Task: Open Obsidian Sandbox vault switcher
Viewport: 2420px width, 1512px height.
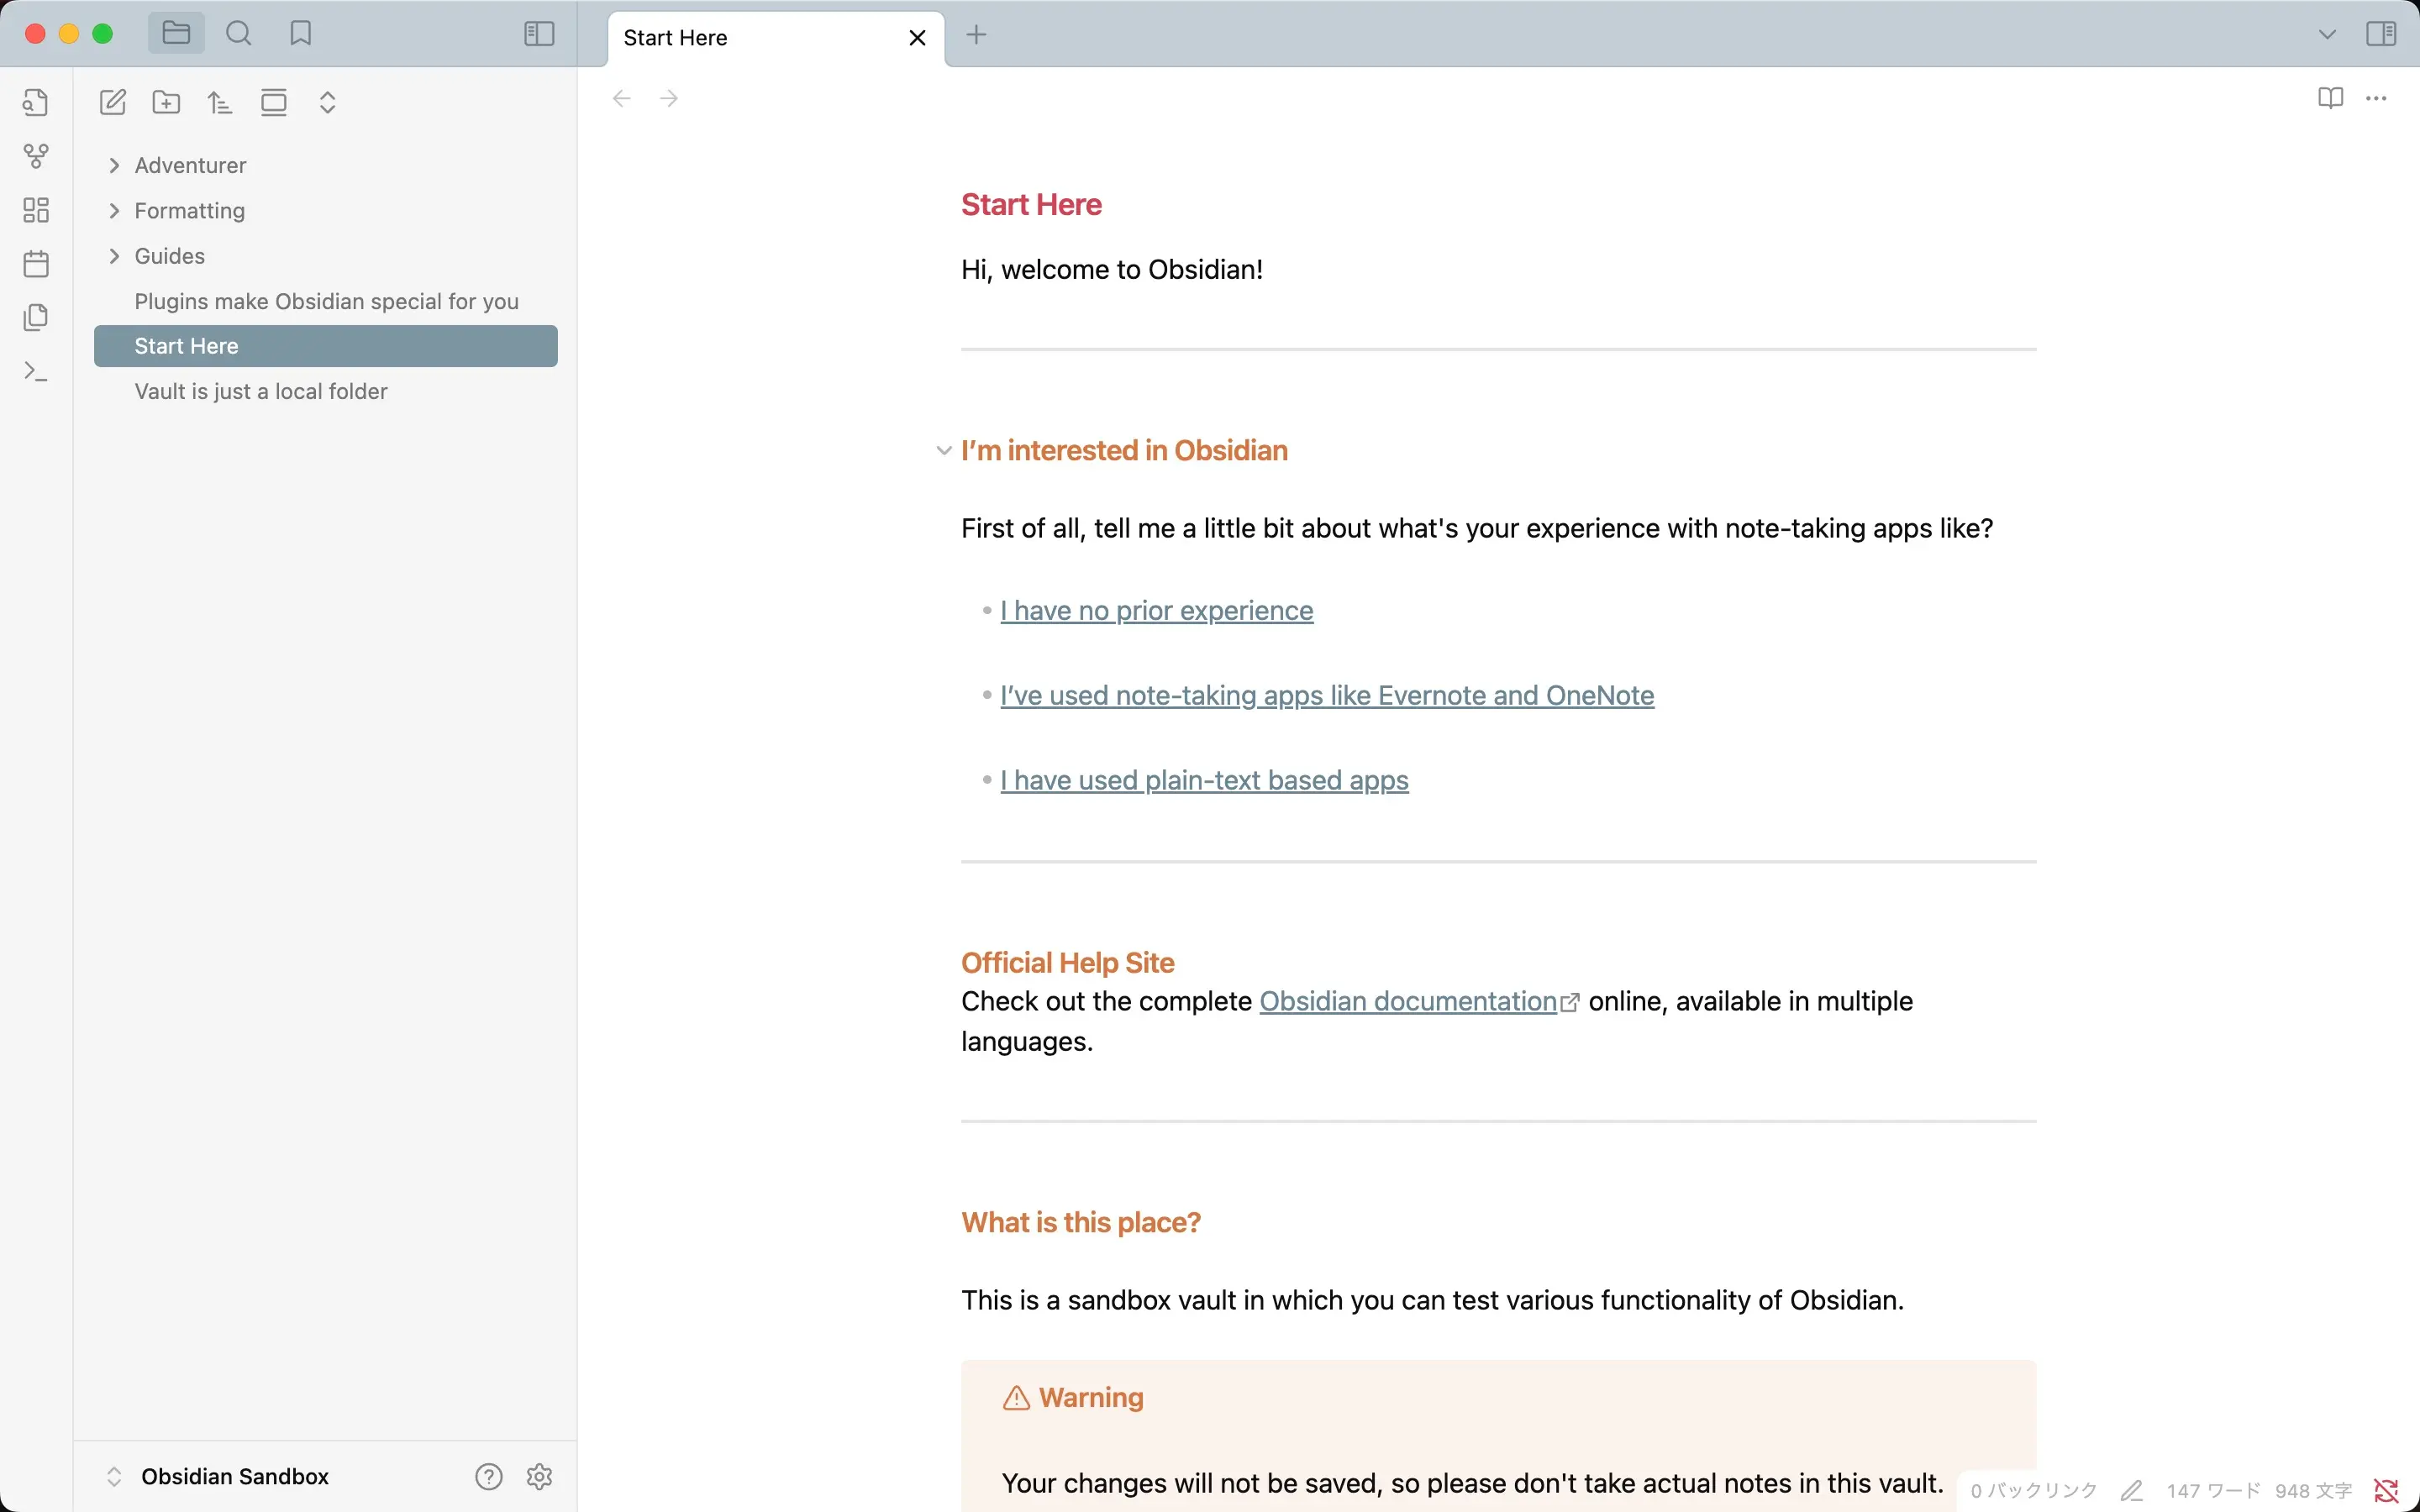Action: tap(234, 1476)
